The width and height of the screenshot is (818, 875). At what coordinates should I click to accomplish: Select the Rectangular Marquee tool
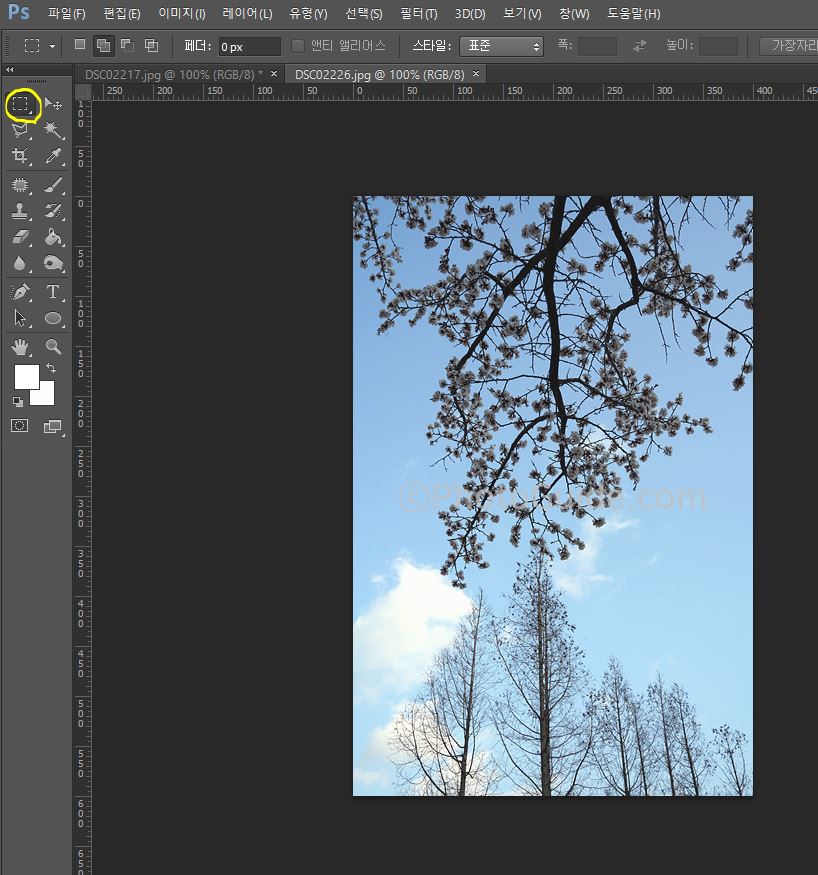tap(20, 104)
